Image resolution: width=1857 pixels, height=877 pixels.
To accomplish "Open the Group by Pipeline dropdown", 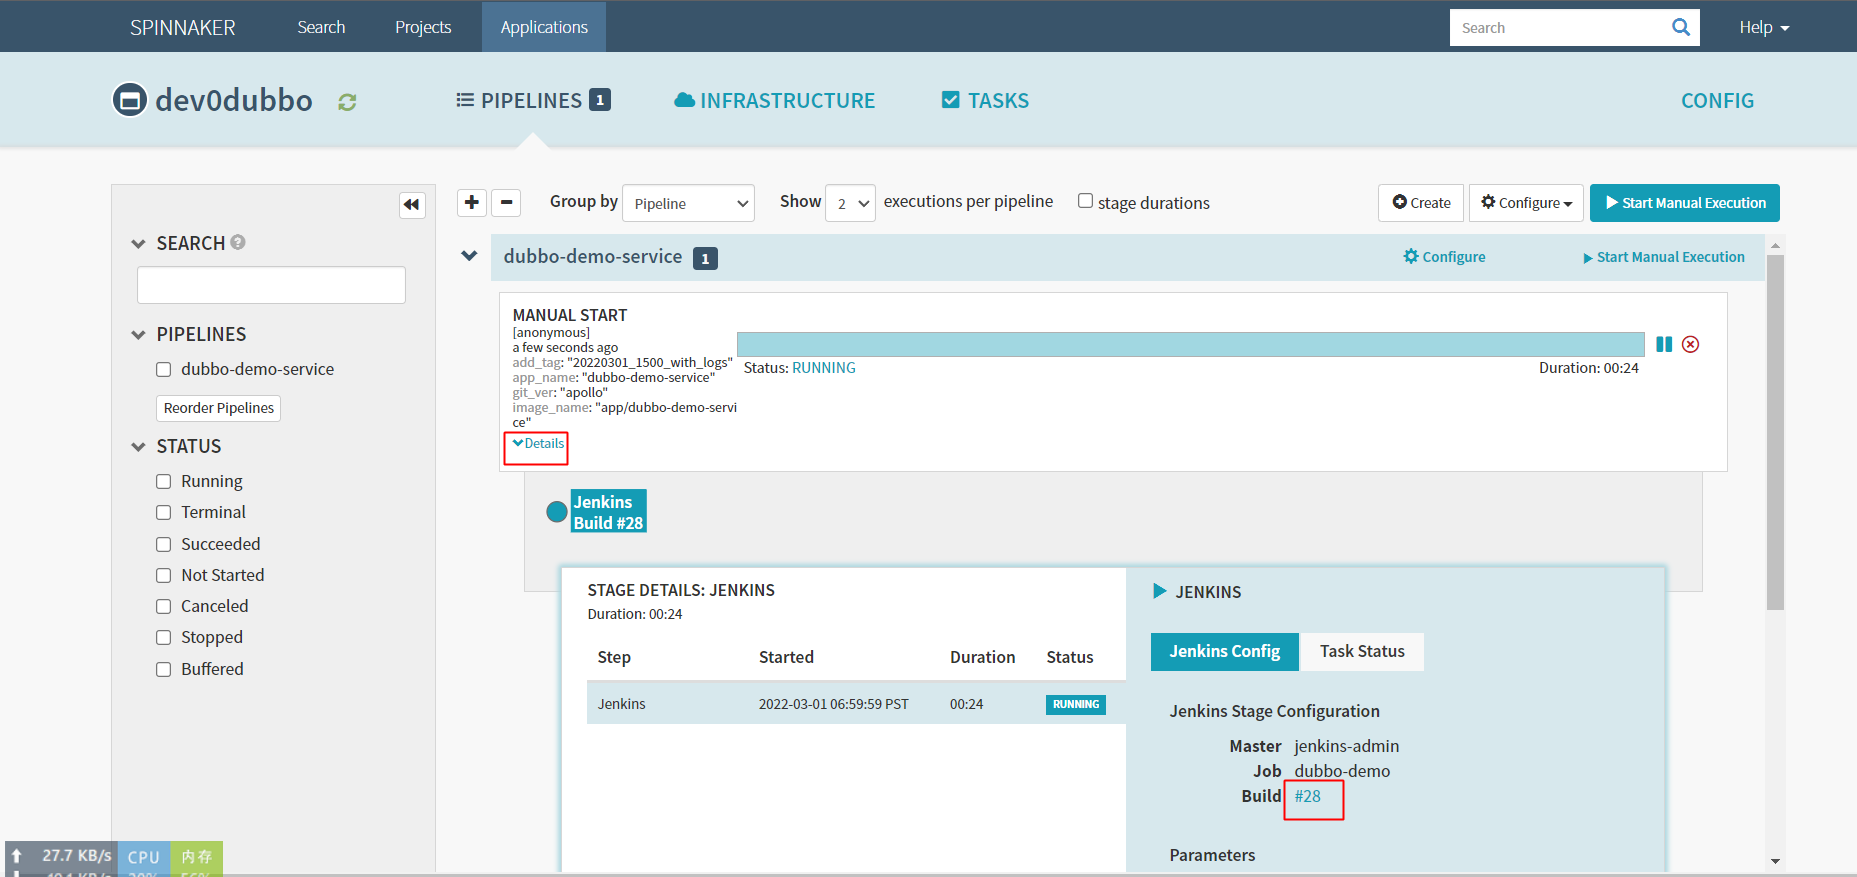I will point(688,203).
